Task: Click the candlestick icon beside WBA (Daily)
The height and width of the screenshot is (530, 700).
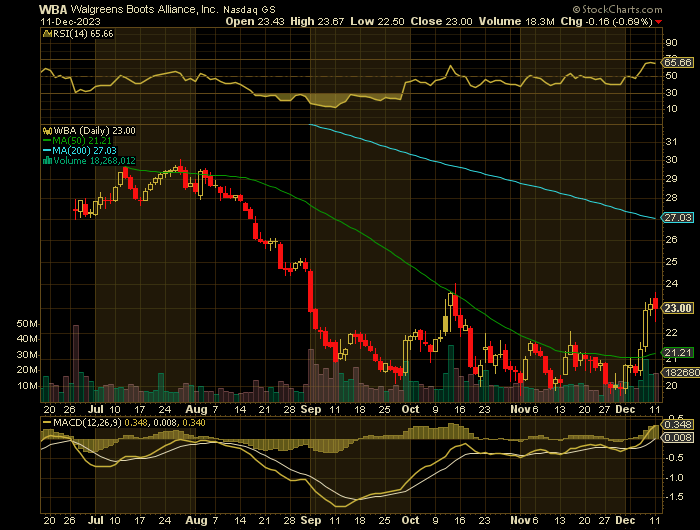Action: 47,131
